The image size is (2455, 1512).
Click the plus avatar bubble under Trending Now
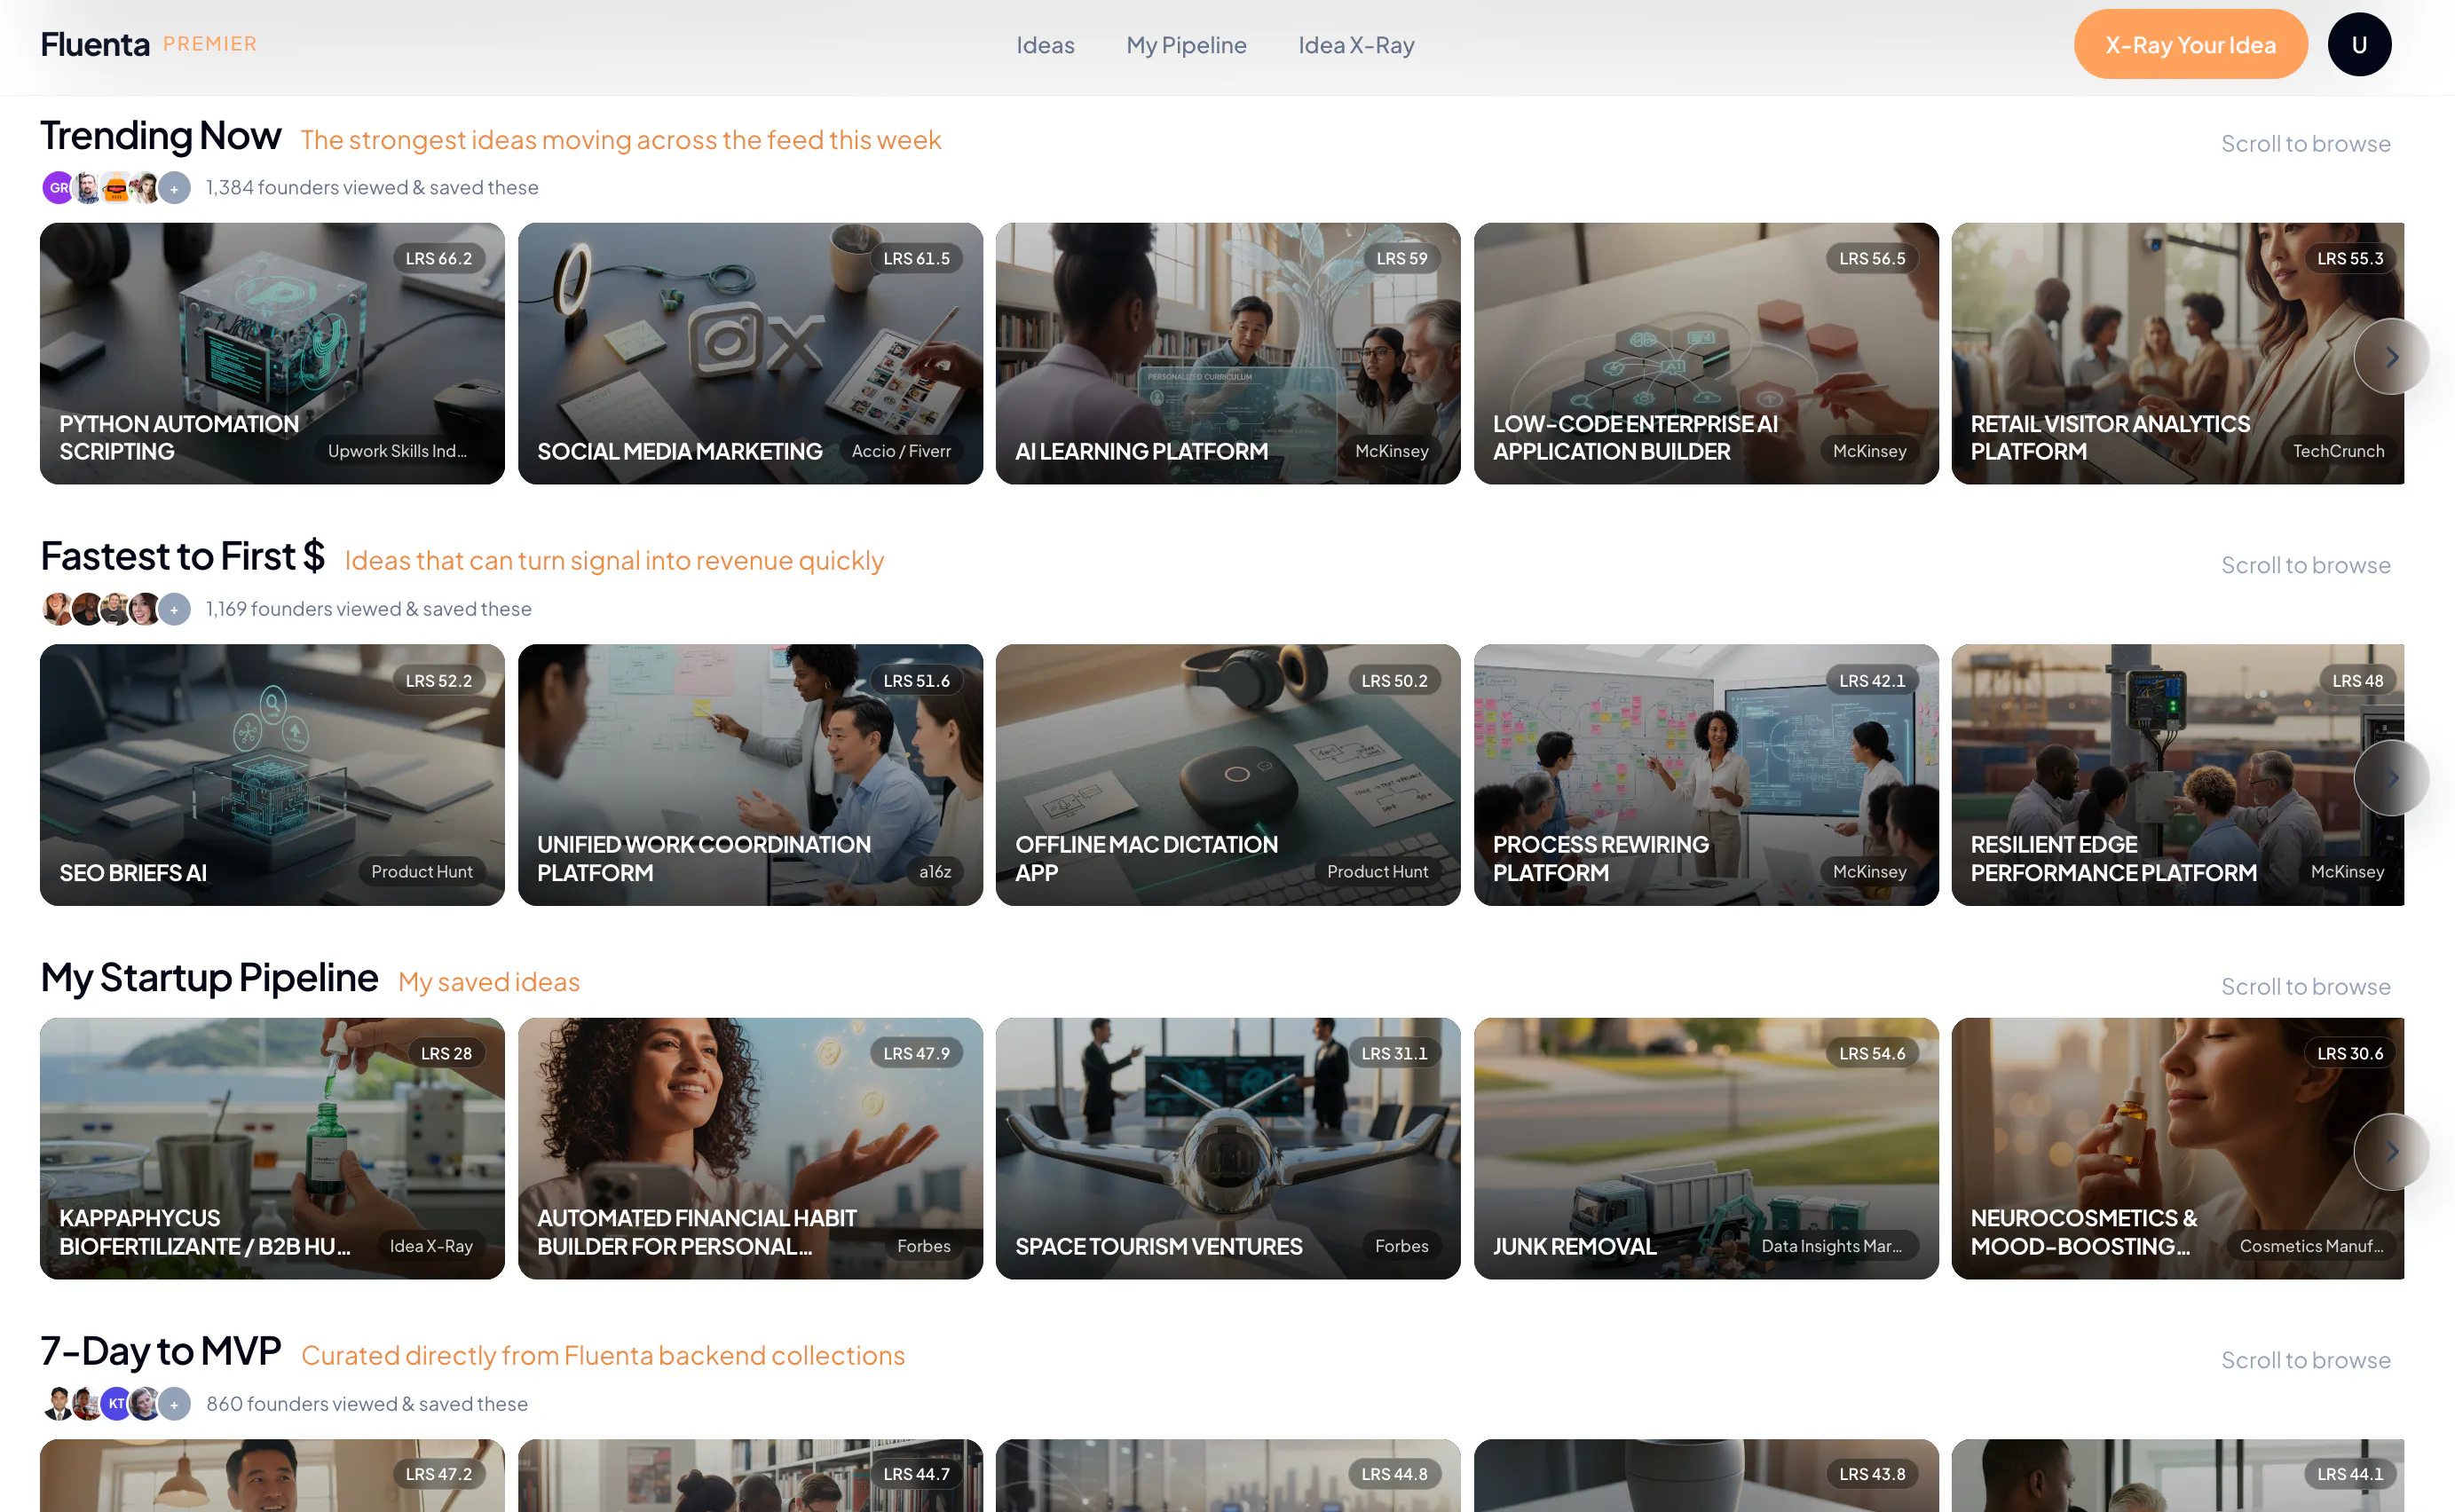(x=174, y=188)
